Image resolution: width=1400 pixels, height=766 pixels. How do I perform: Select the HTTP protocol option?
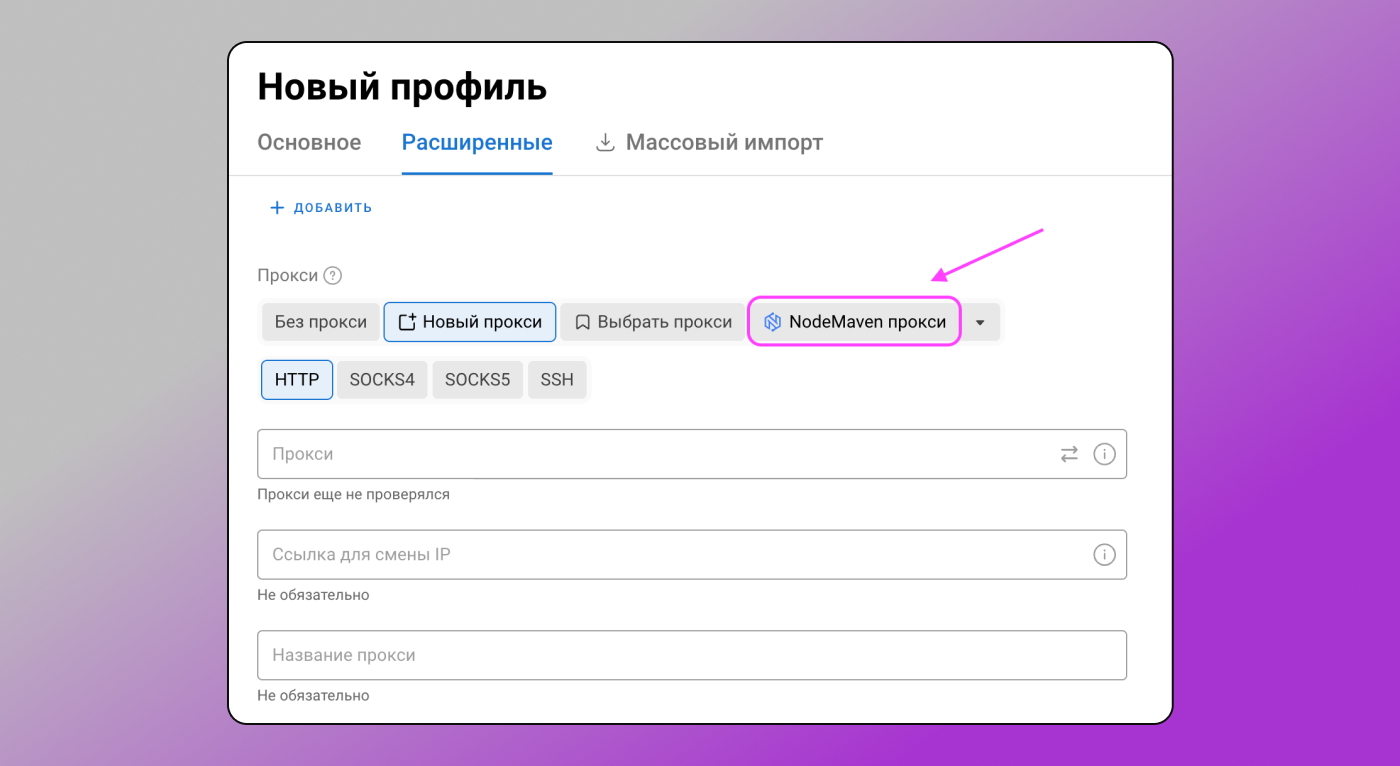click(296, 380)
